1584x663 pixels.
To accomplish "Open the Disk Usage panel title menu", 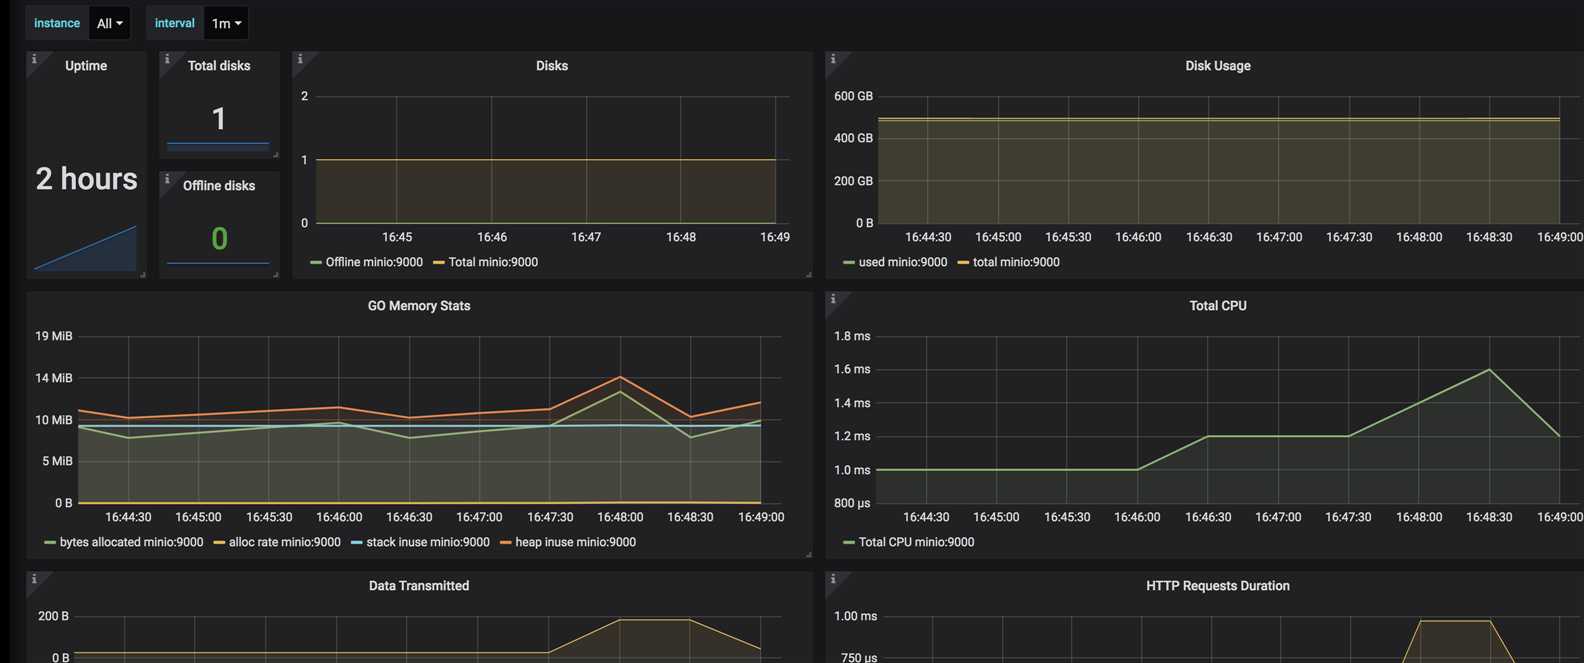I will [1218, 66].
